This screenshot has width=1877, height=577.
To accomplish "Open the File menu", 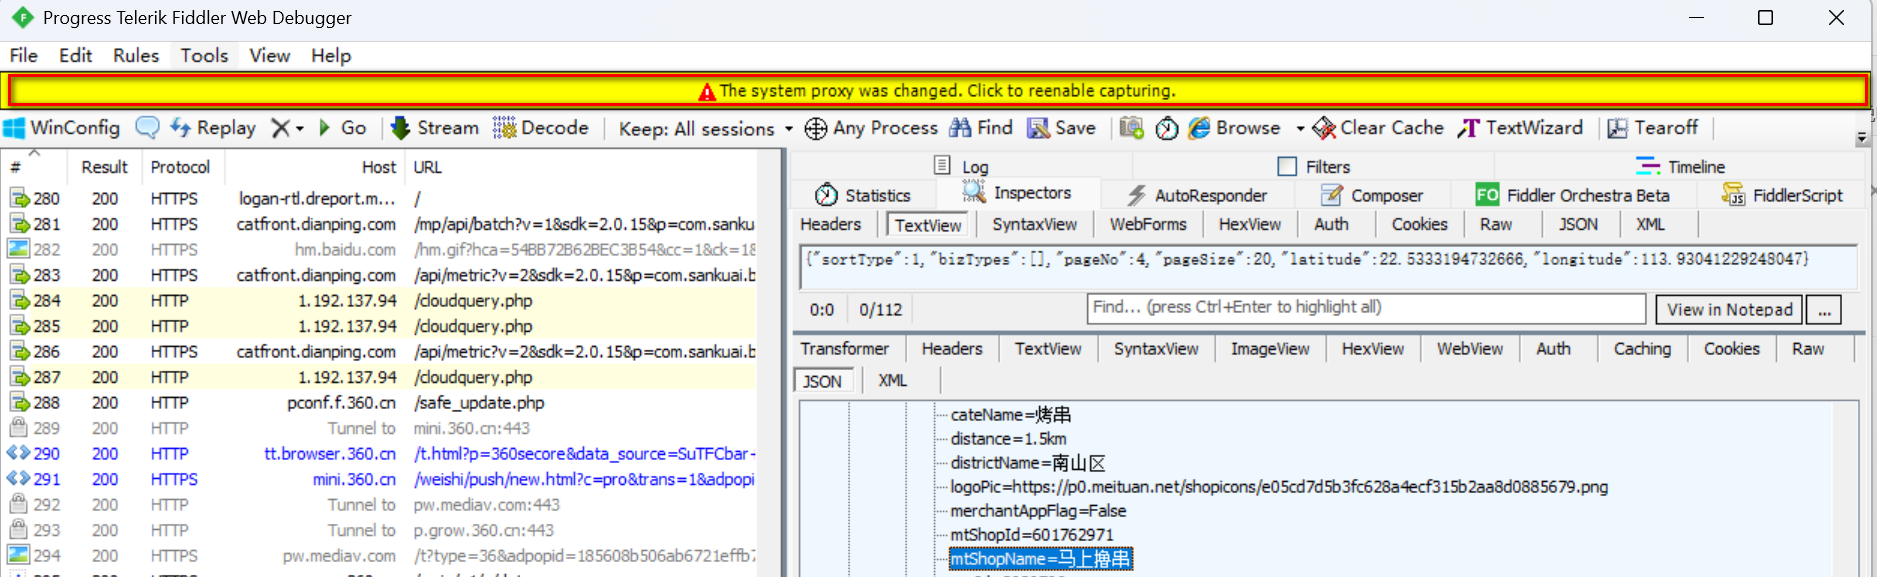I will pos(23,56).
